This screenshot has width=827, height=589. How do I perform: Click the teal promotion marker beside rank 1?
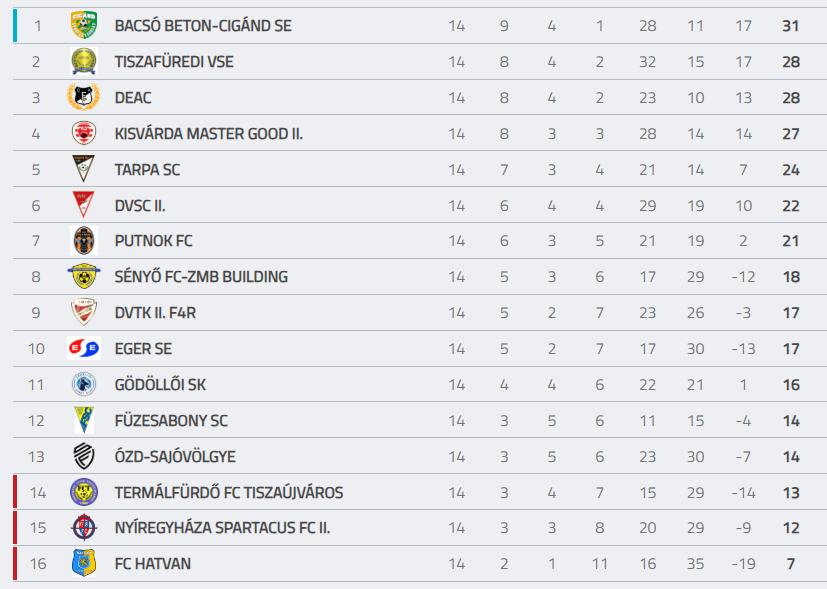click(x=15, y=25)
